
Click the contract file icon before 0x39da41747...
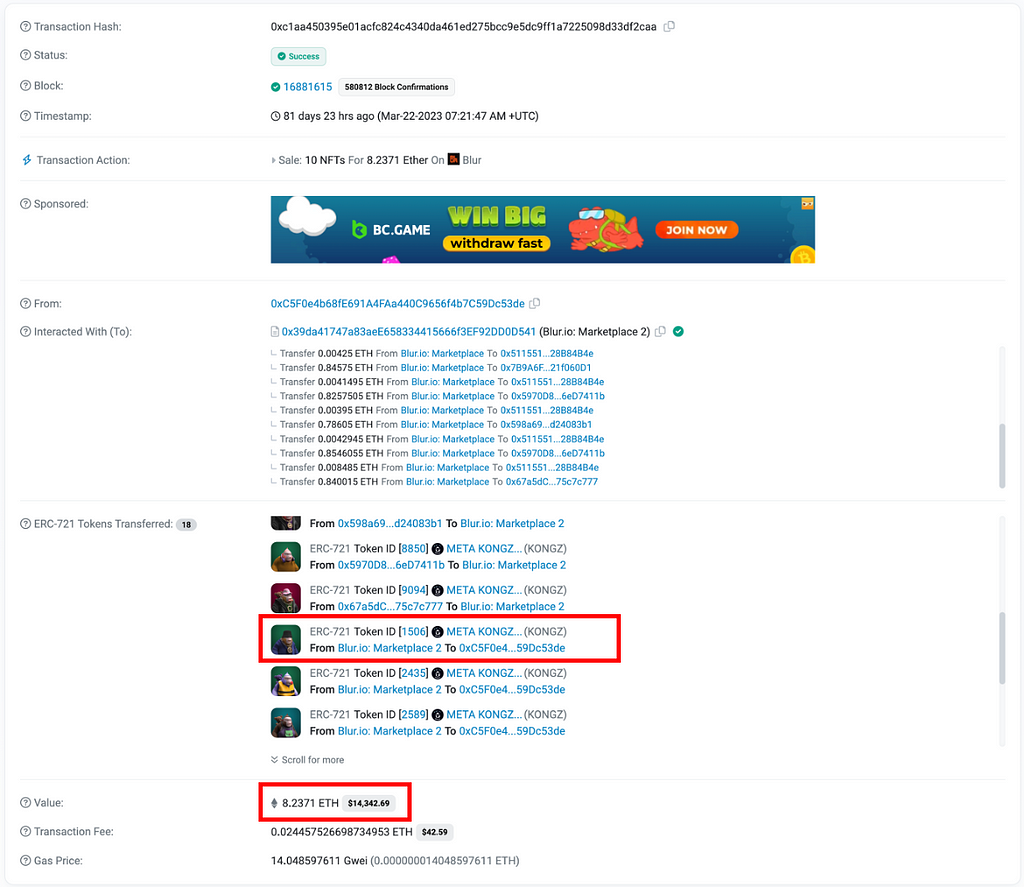[x=275, y=332]
